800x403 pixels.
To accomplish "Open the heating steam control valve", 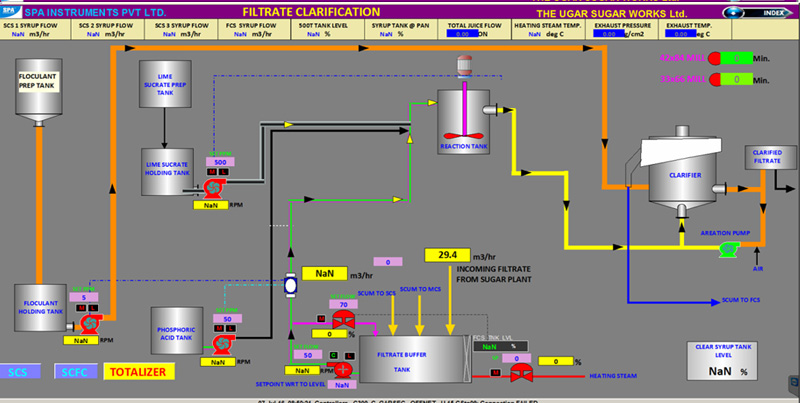I will pyautogui.click(x=521, y=372).
